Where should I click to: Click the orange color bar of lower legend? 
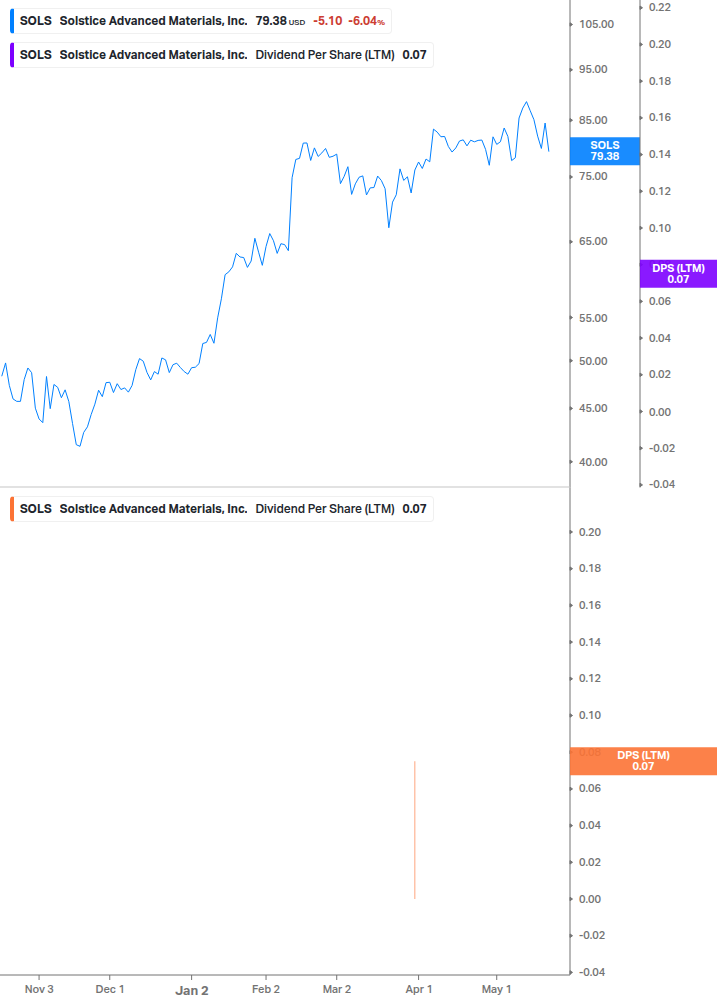[12, 509]
